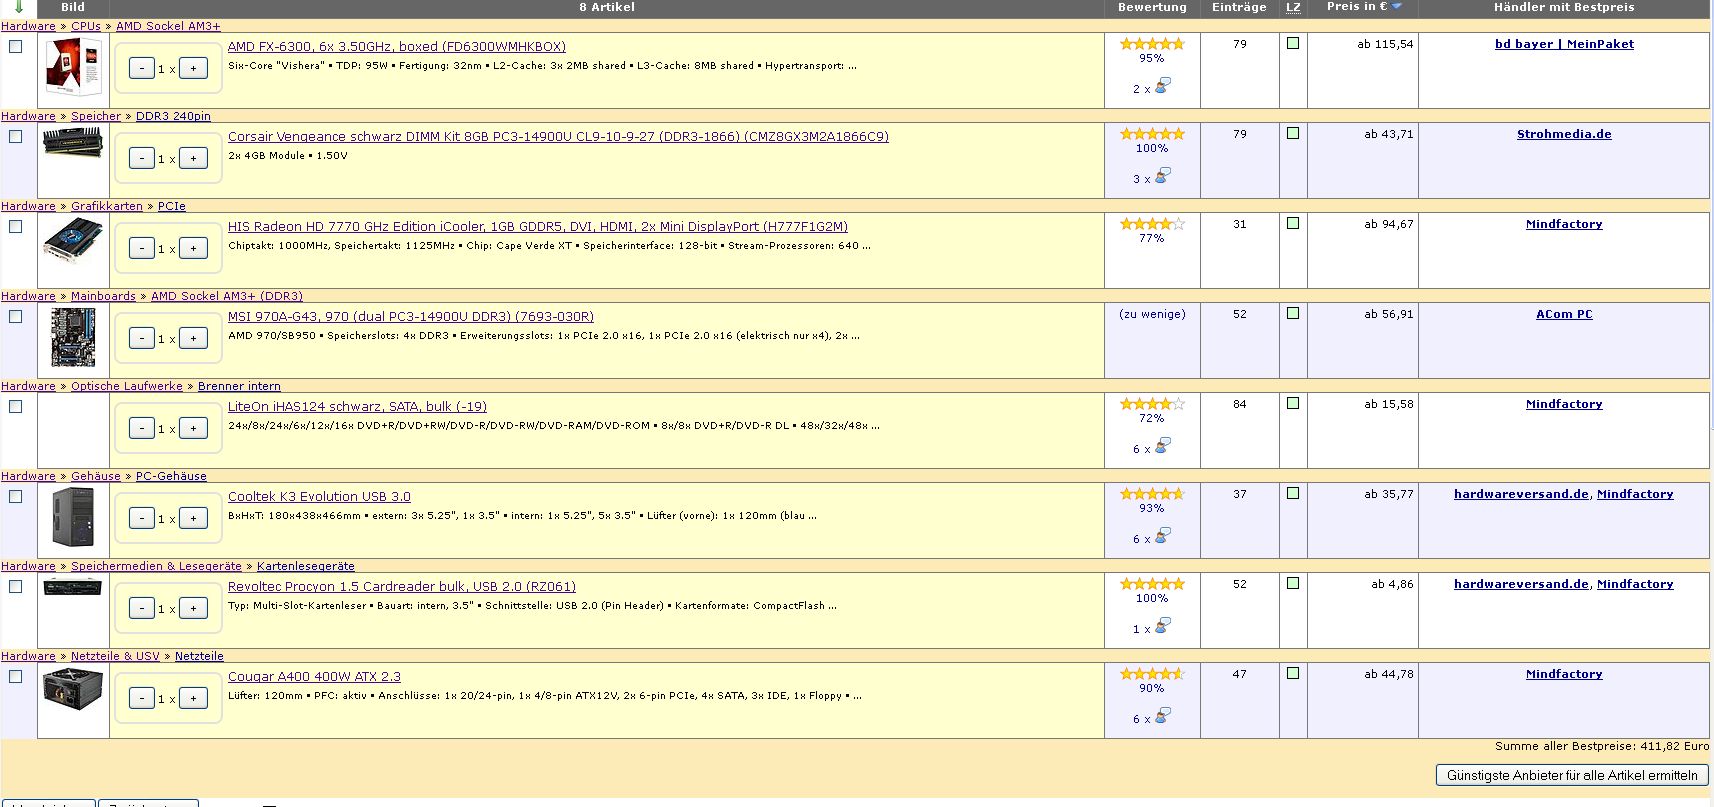Open reviews icon in Cooltek K3 Evolution row
This screenshot has height=807, width=1714.
1162,536
